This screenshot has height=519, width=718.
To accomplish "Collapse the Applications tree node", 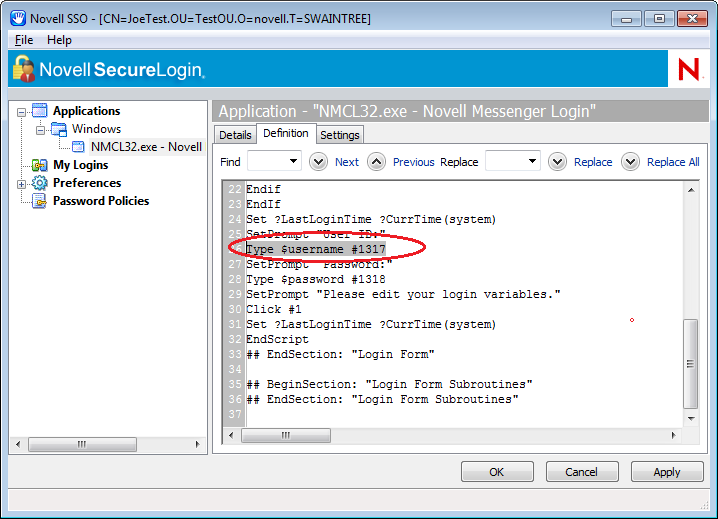I will coord(21,112).
